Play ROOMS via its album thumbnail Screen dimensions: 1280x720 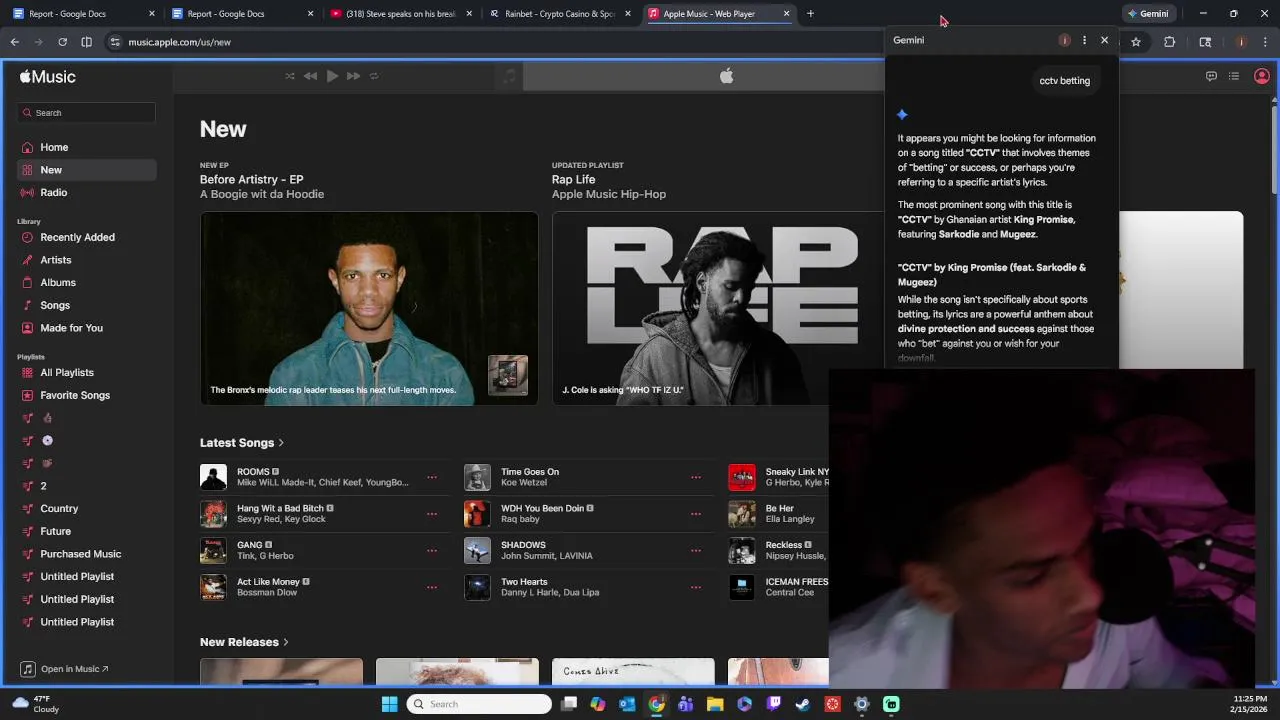(x=213, y=477)
